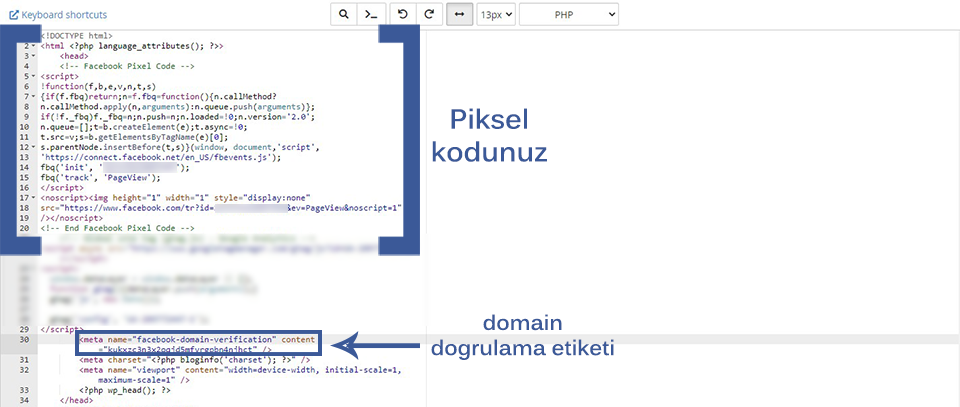Screen dimensions: 960x407
Task: Click the closing </head> tag line
Action: click(x=76, y=400)
